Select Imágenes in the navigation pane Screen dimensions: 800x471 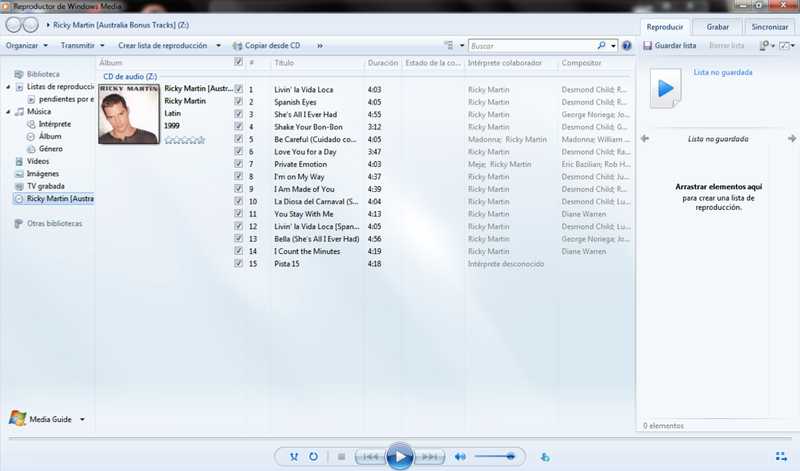pos(42,173)
